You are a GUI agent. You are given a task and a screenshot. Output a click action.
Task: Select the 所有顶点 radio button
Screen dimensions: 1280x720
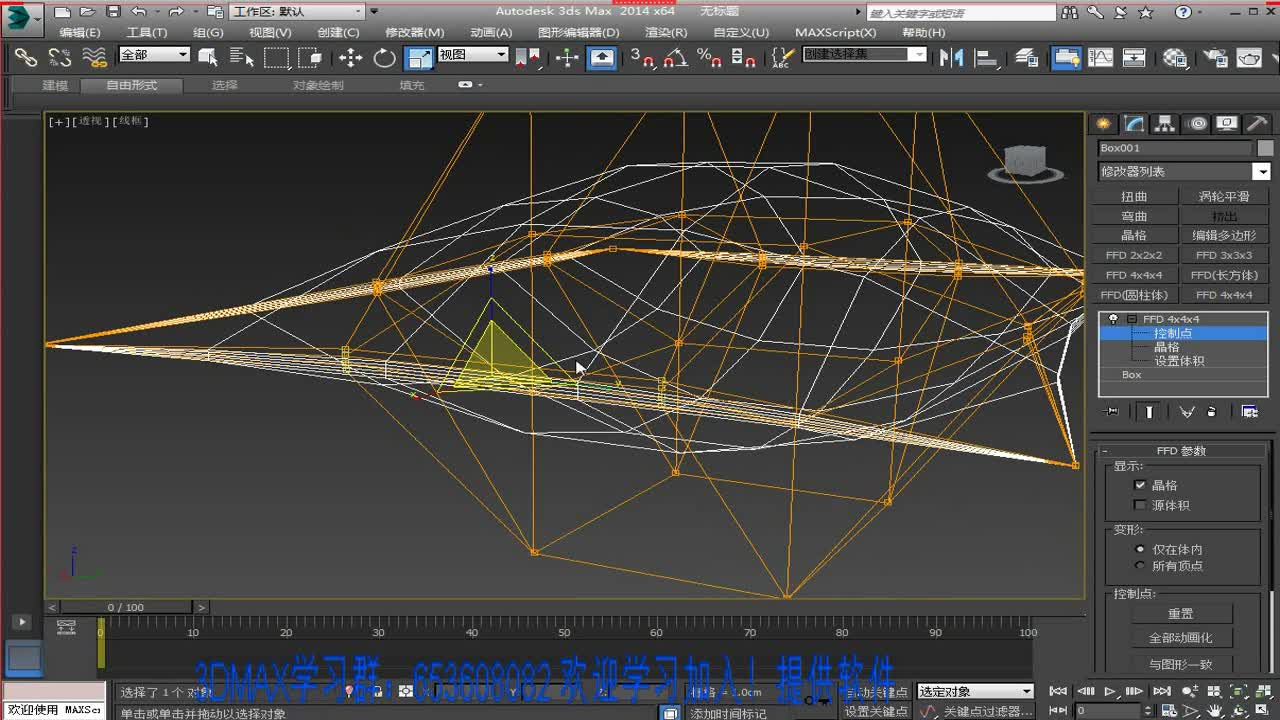pos(1140,566)
